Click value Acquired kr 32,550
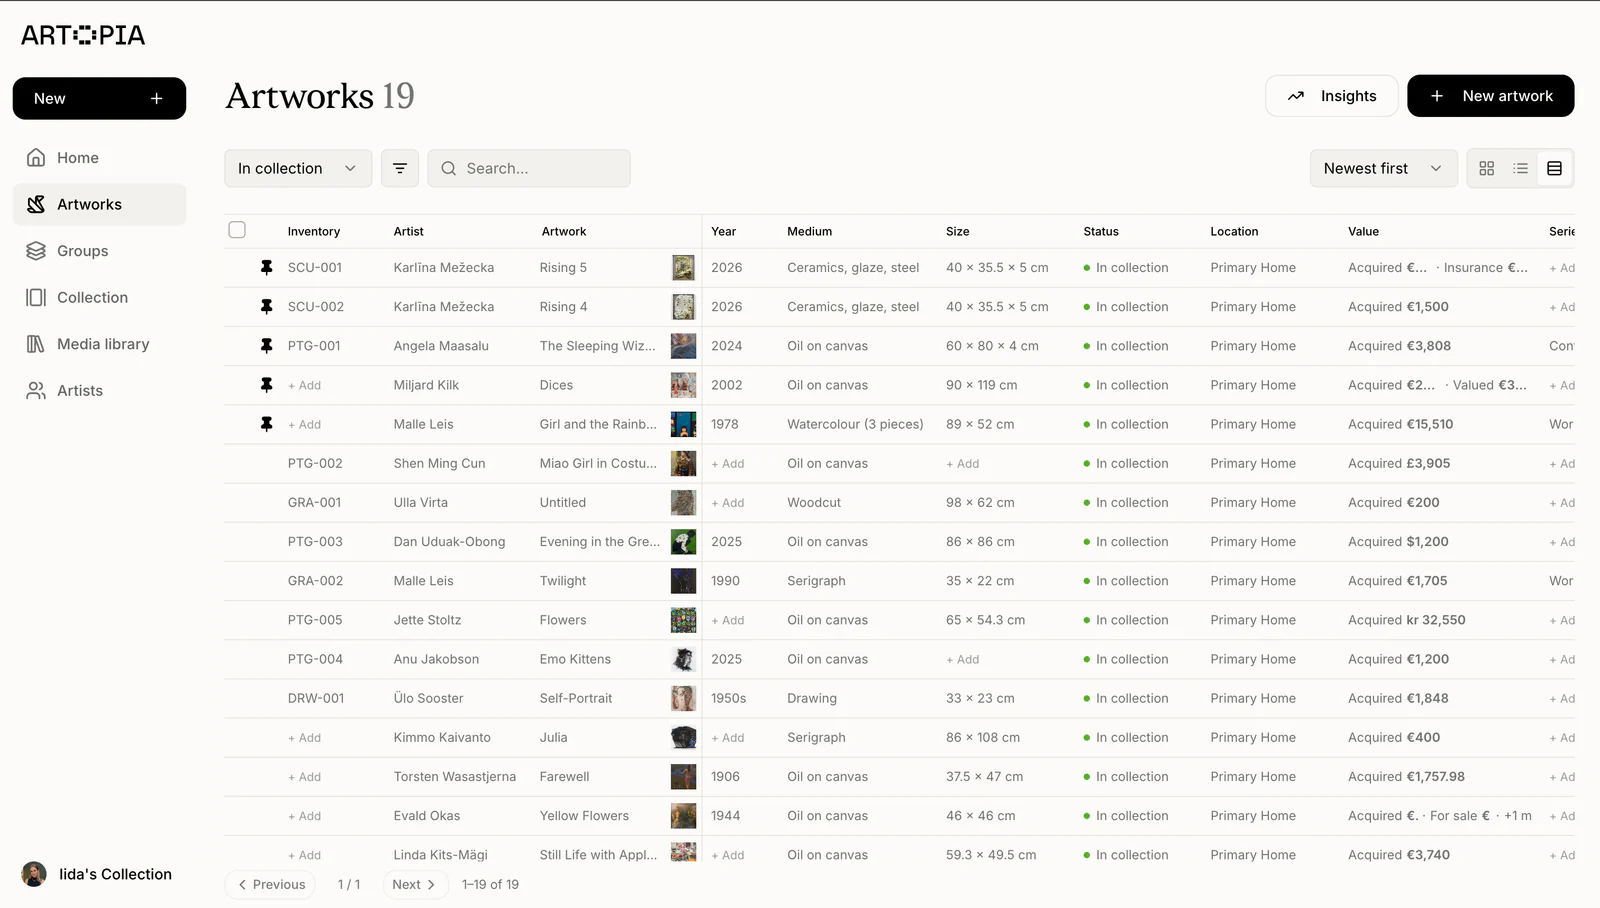1600x908 pixels. [x=1406, y=620]
